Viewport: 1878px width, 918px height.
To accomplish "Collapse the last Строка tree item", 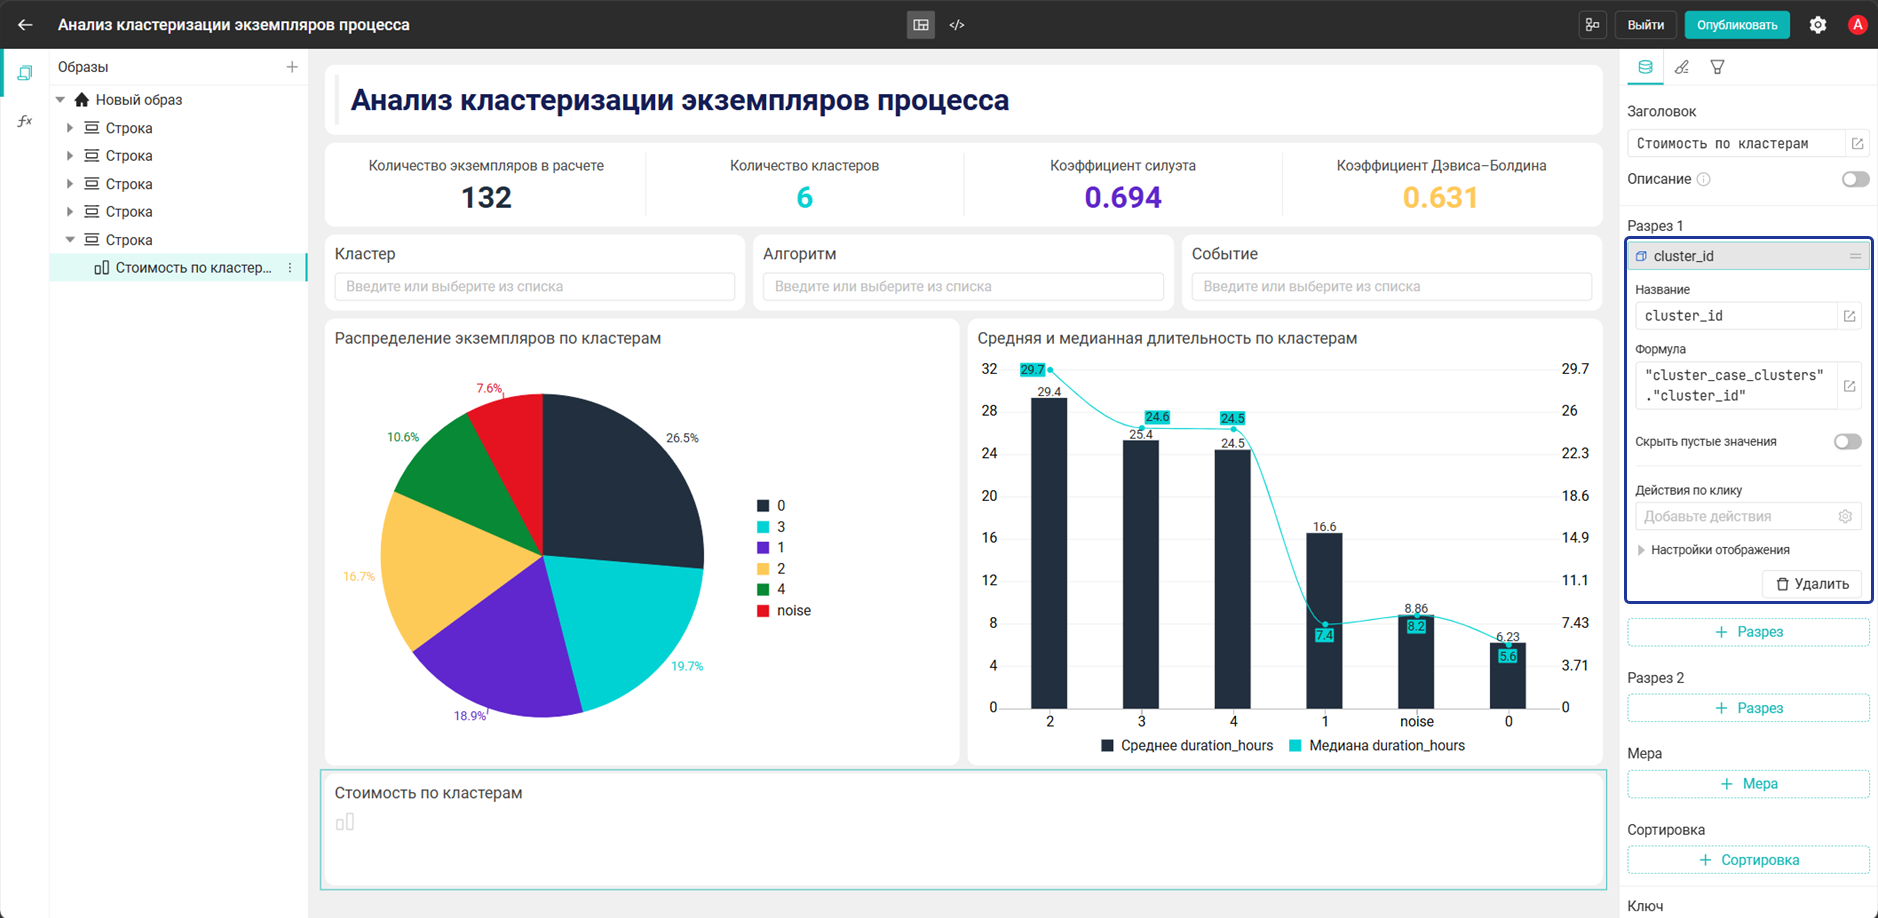I will tap(70, 240).
